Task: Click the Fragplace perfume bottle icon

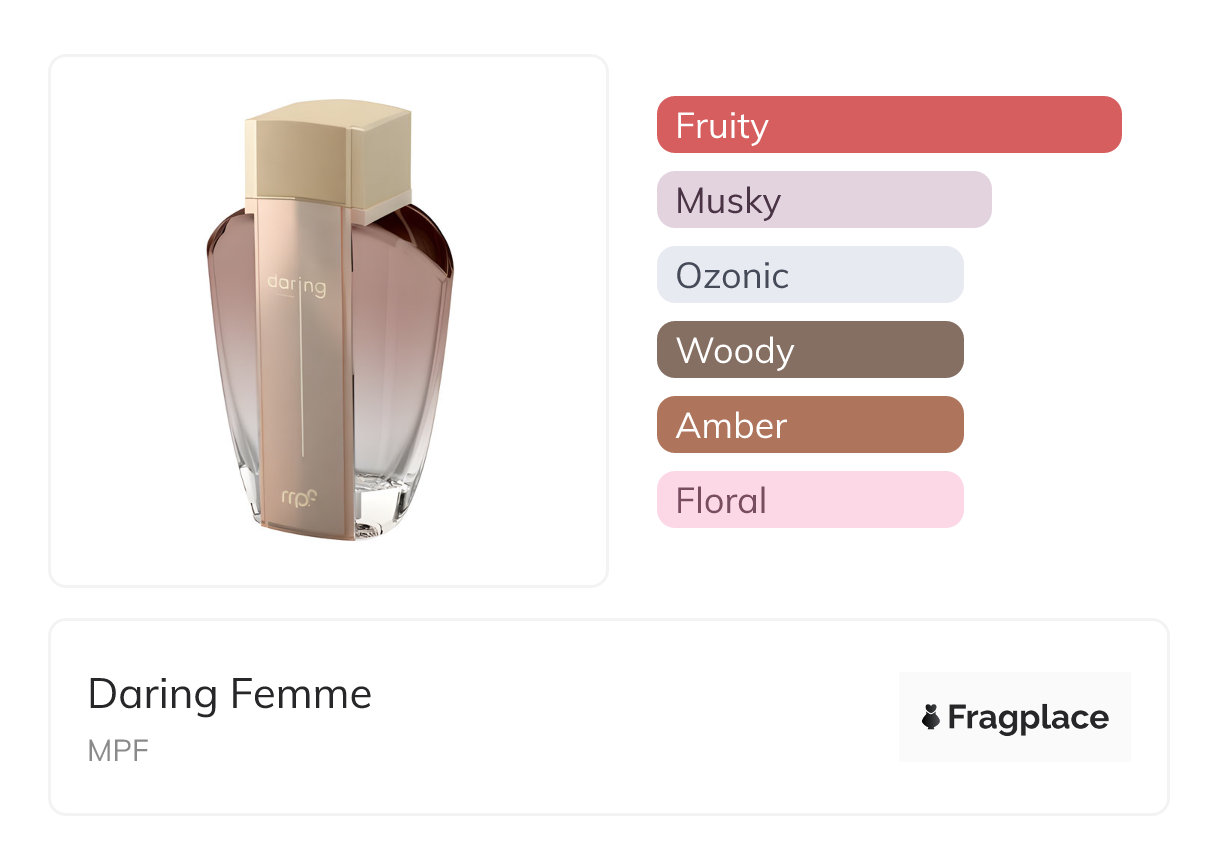Action: [x=931, y=717]
